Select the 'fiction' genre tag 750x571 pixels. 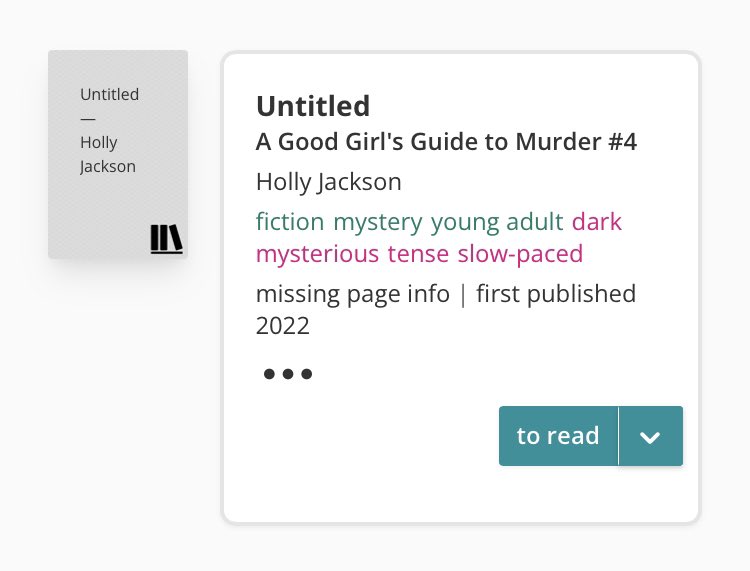click(290, 222)
